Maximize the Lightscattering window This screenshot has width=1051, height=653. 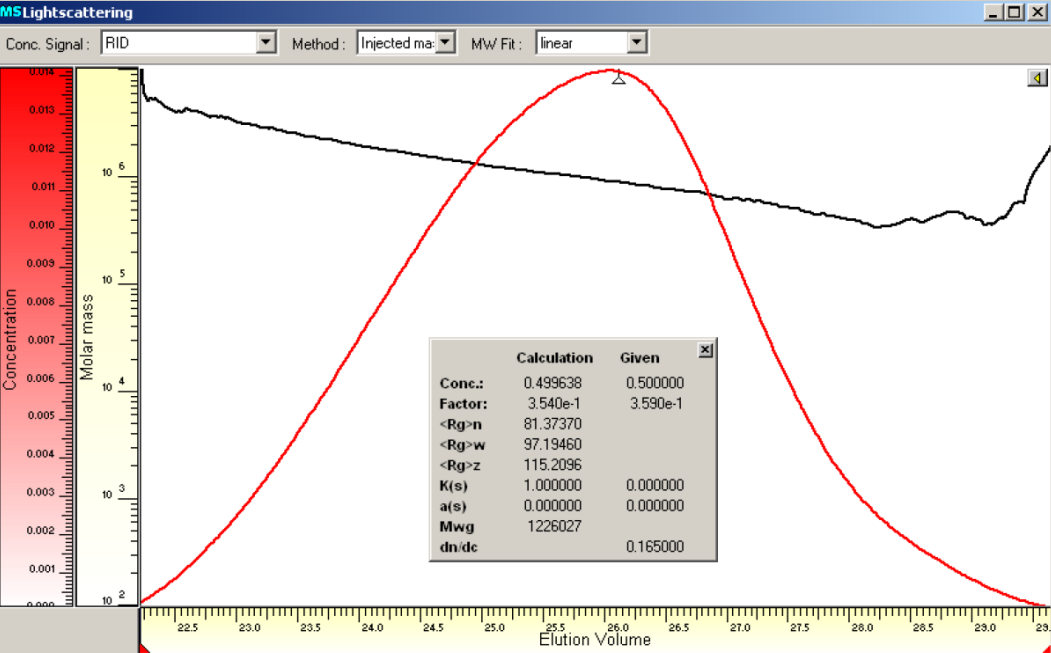[1014, 12]
